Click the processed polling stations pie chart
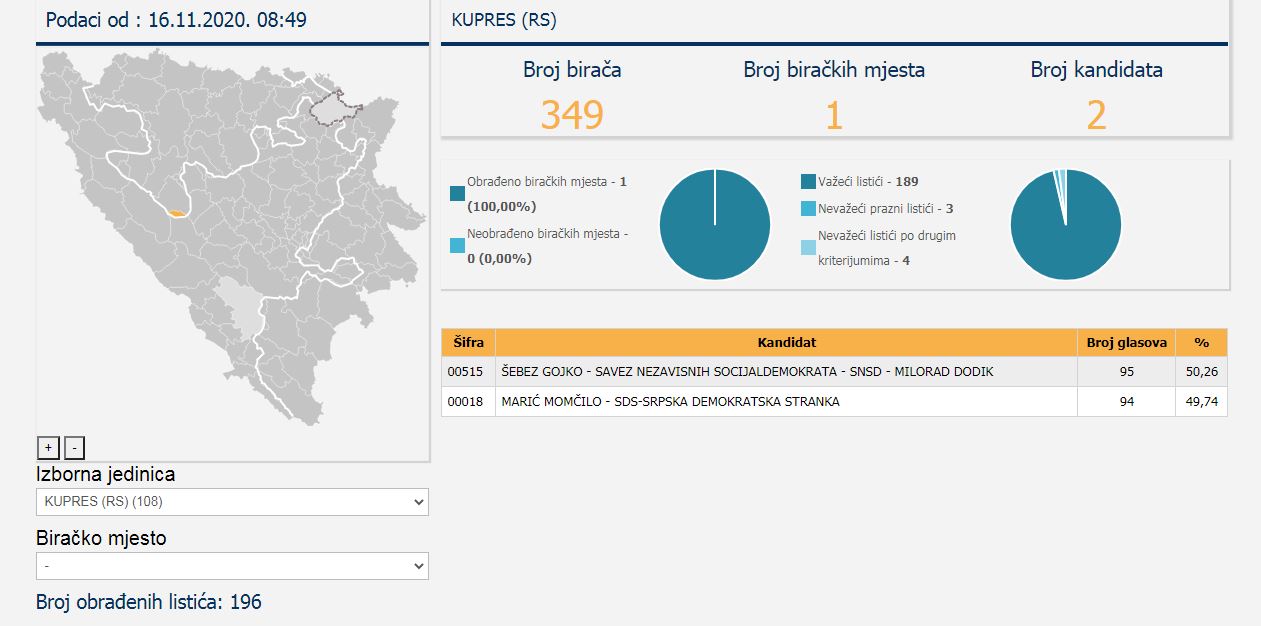 [x=715, y=225]
